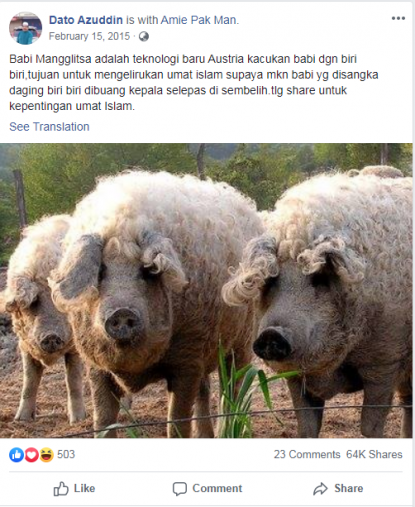The width and height of the screenshot is (415, 507).
Task: Click the public globe privacy icon
Action: point(144,36)
